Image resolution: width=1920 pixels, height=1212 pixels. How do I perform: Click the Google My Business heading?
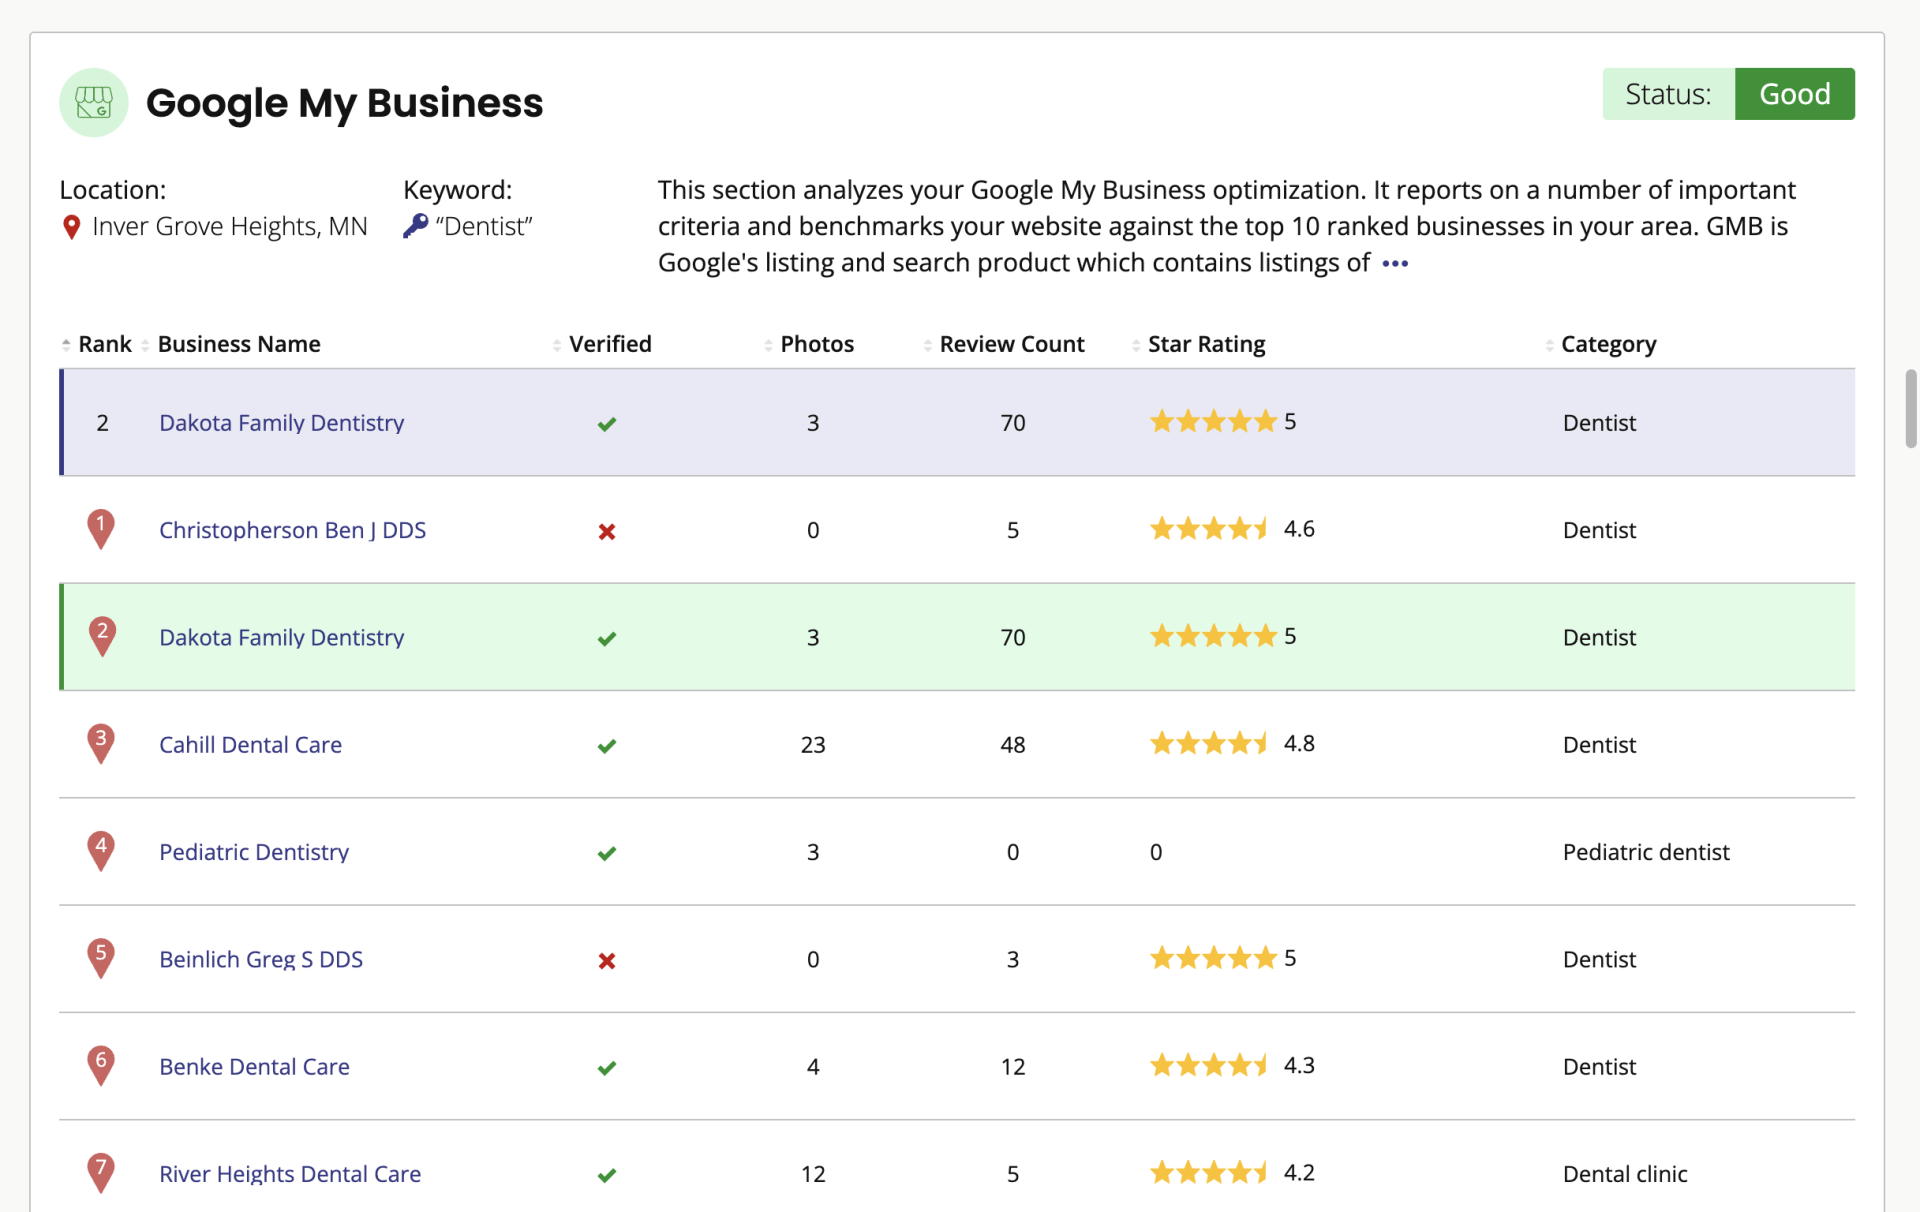point(344,103)
